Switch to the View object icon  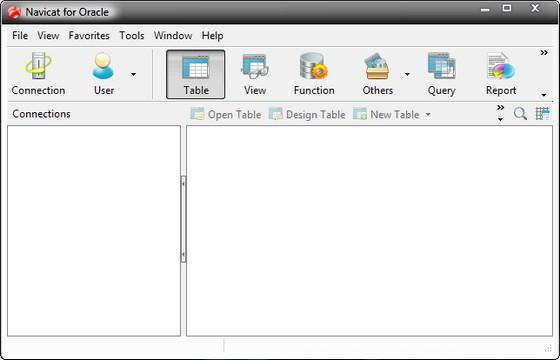(x=255, y=74)
